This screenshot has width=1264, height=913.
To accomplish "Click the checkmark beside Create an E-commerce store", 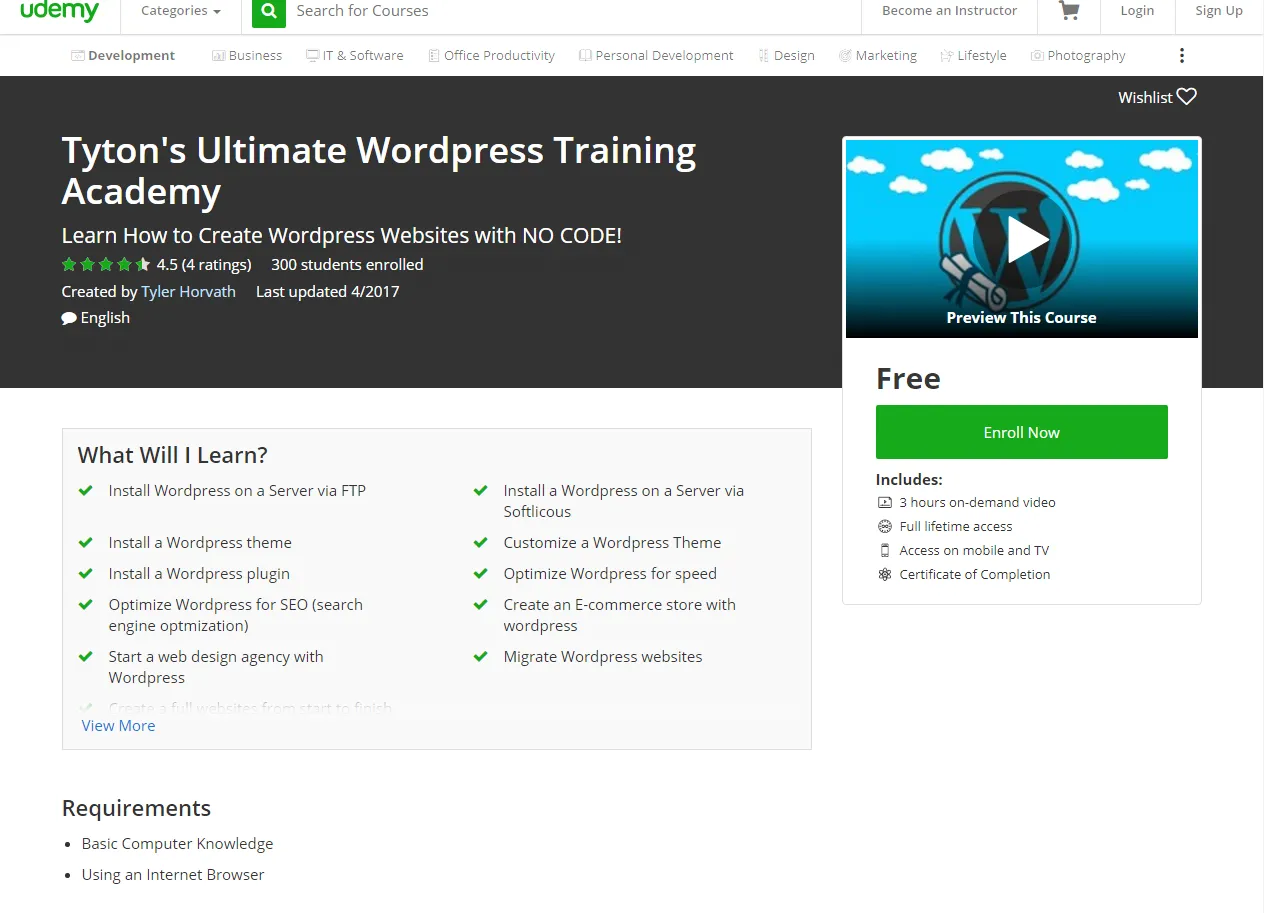I will tap(481, 605).
